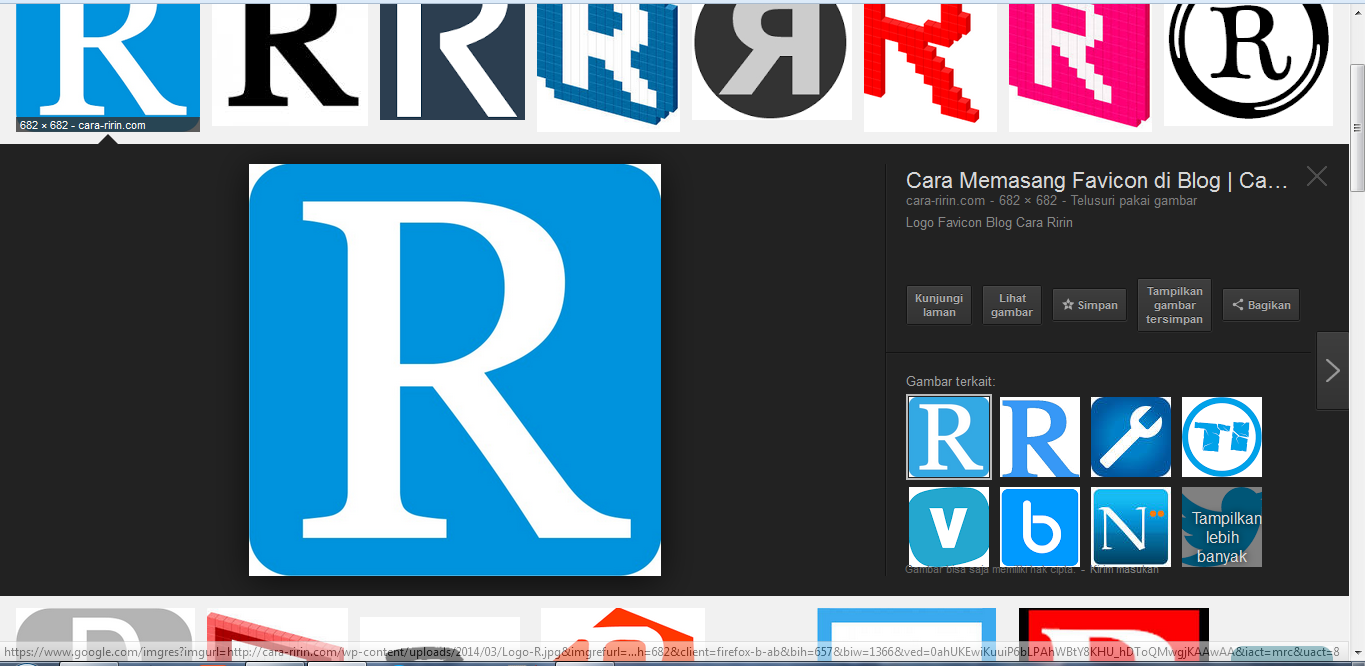1365x666 pixels.
Task: Select top-row black serif R thumbnail
Action: [290, 63]
